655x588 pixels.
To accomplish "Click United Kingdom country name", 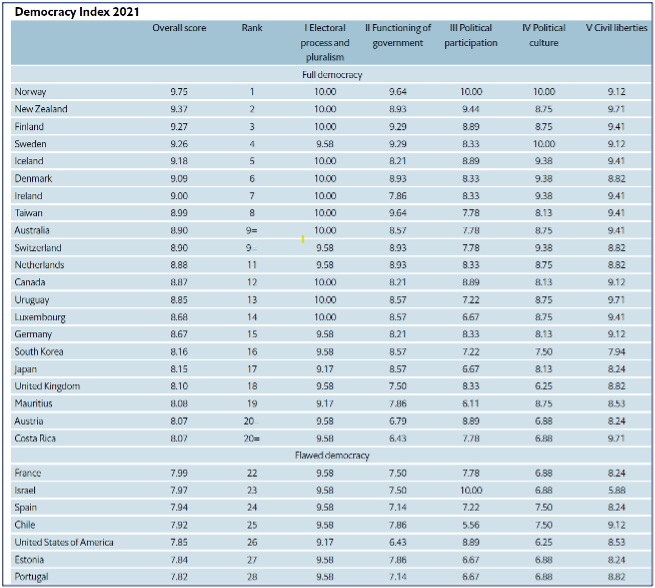I will [x=47, y=386].
